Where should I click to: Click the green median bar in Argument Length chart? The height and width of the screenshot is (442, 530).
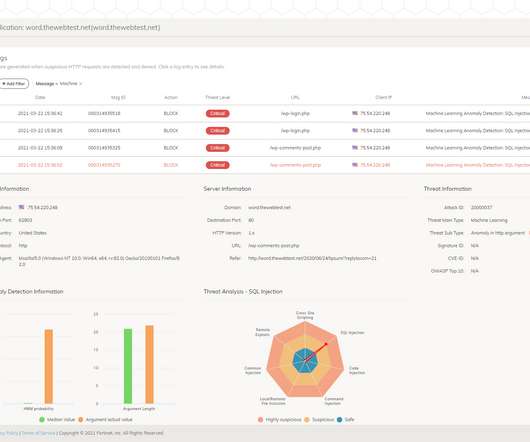coord(128,366)
